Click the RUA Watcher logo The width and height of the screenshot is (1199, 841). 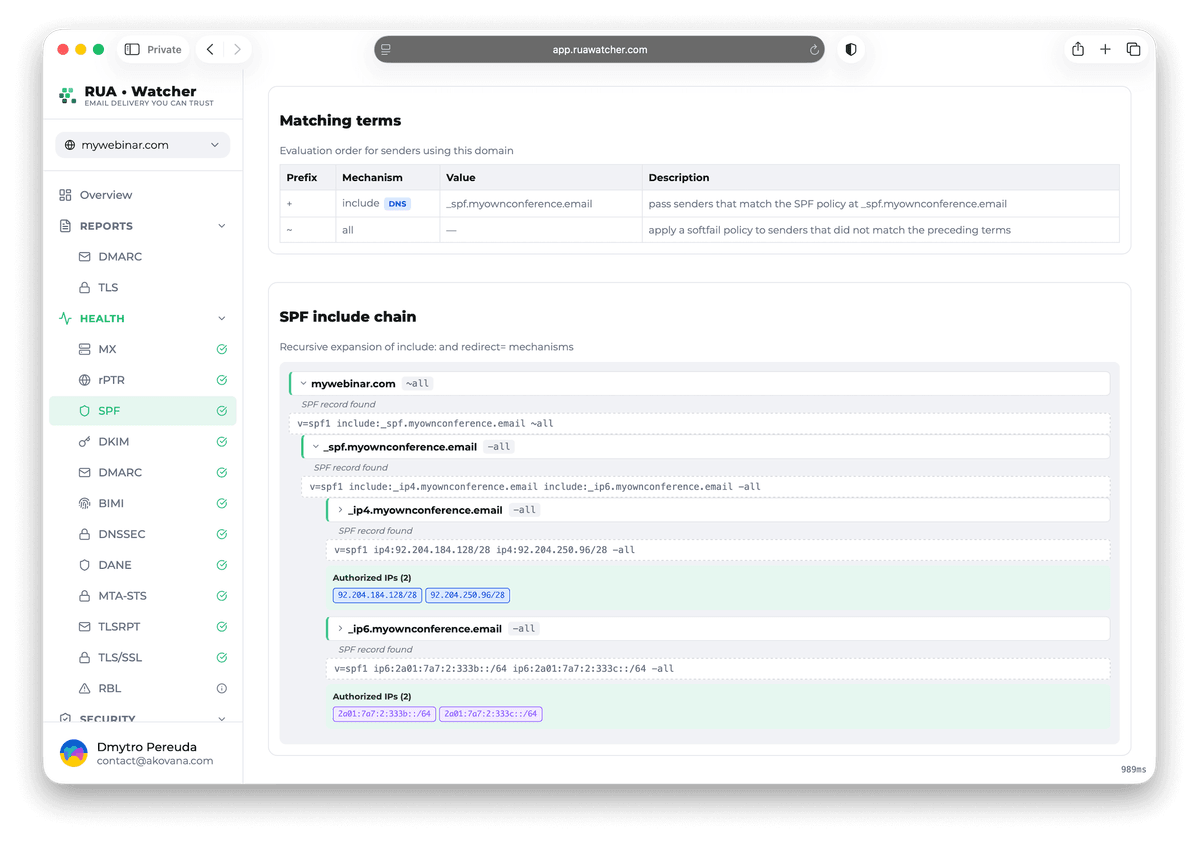(x=136, y=96)
